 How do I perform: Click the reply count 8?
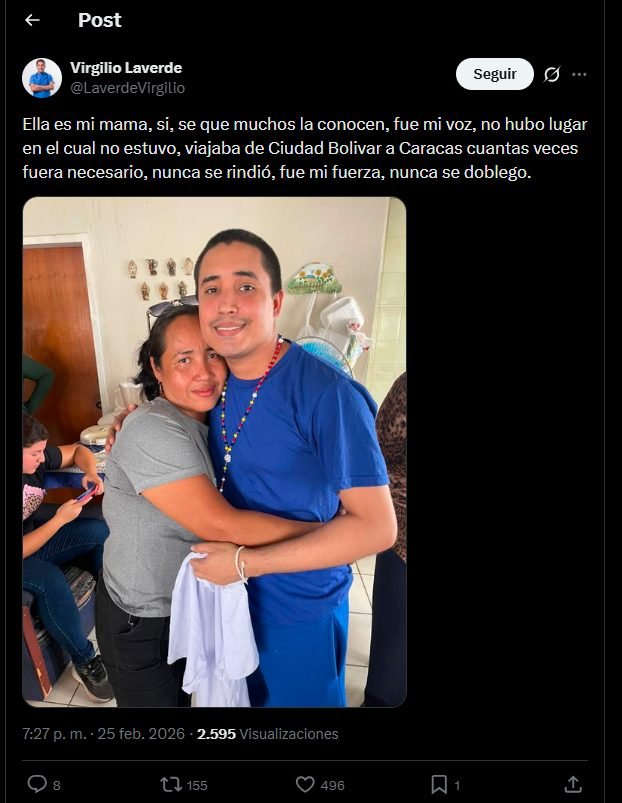[x=57, y=786]
